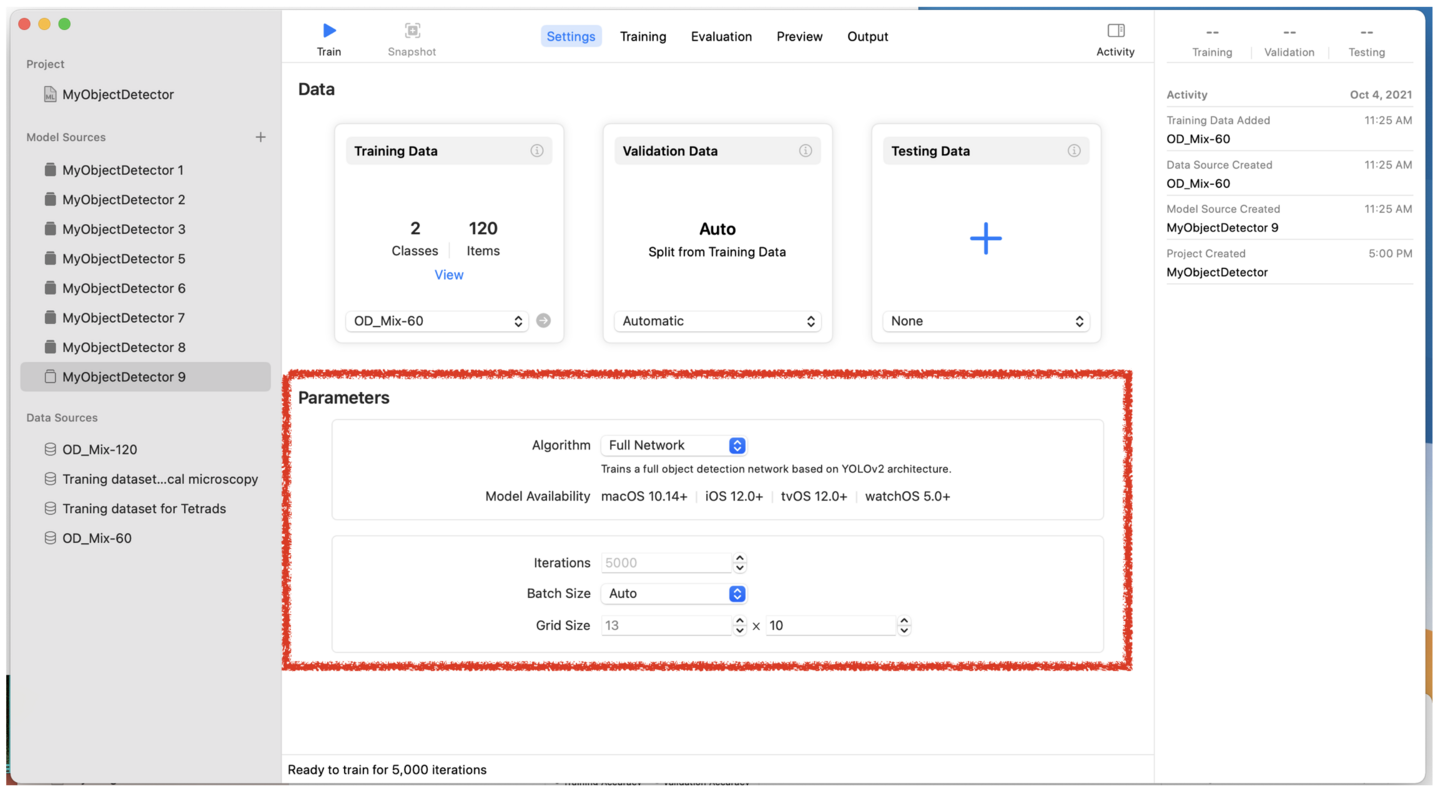Open the Algorithm Full Network dropdown
This screenshot has height=794, width=1440.
coord(673,445)
